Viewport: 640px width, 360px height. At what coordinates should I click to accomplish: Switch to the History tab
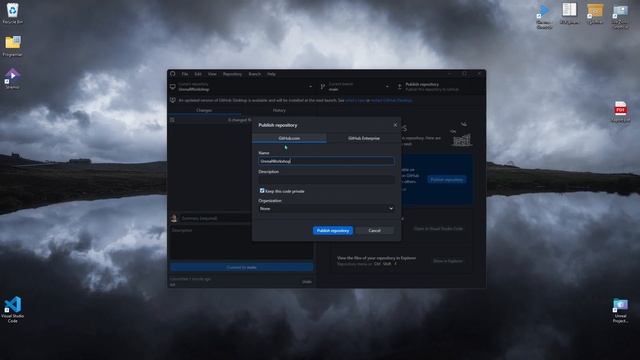coord(279,110)
